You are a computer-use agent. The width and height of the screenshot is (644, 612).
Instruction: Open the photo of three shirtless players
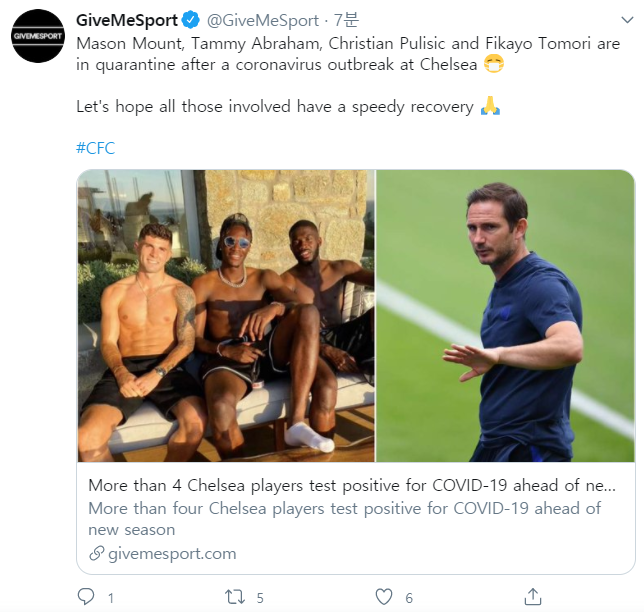(226, 315)
